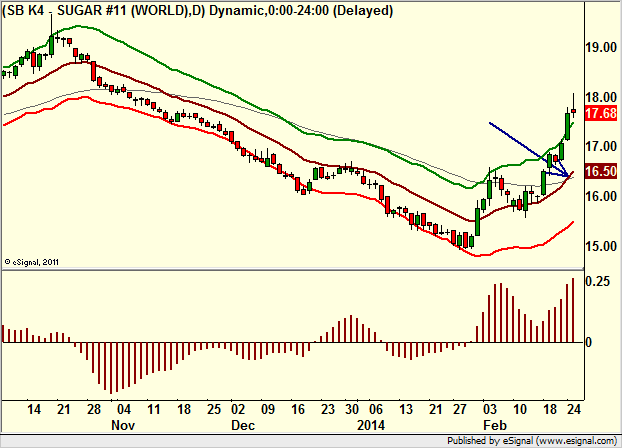Select the last candlestick near 17.68
The width and height of the screenshot is (622, 448).
tap(574, 111)
